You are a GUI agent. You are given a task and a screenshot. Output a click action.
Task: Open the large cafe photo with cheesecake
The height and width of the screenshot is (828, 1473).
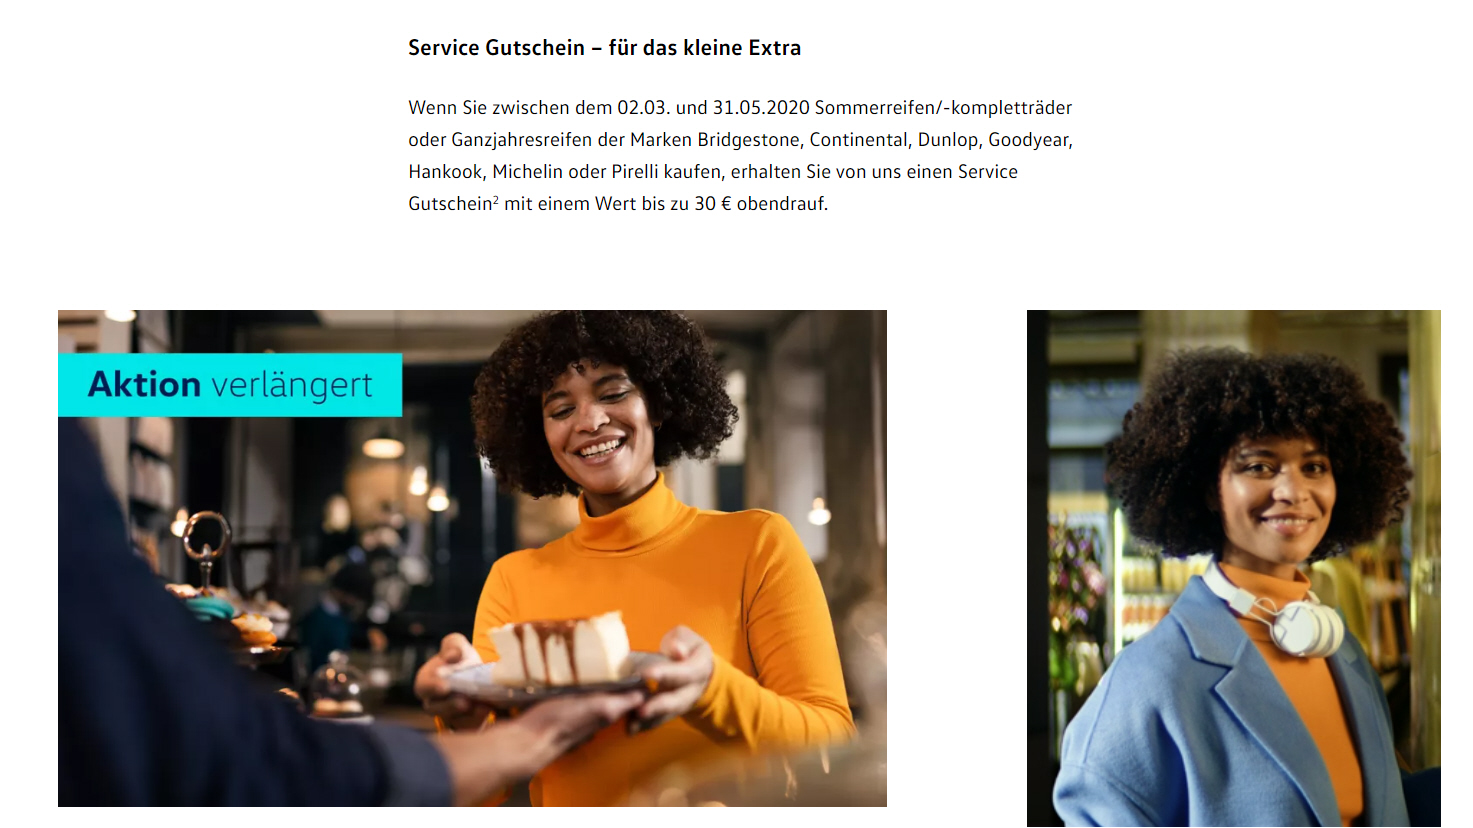click(472, 558)
